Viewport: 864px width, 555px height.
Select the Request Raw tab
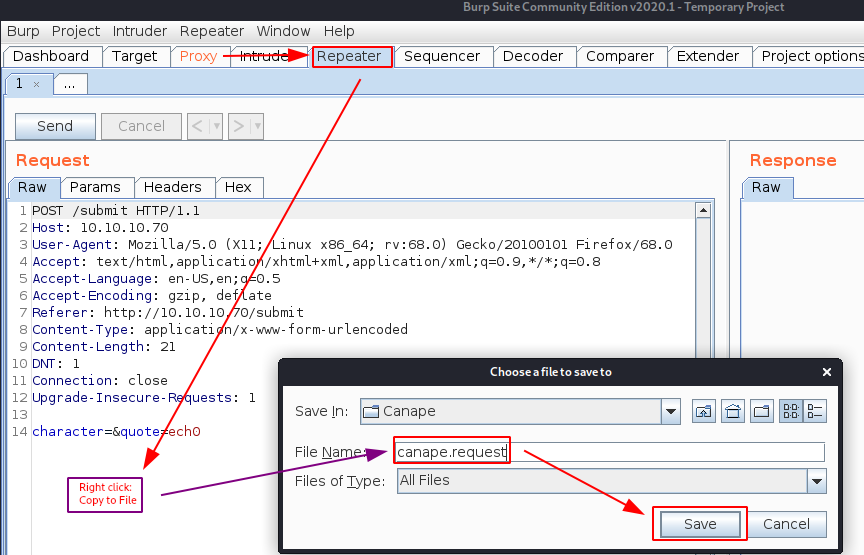pos(32,187)
